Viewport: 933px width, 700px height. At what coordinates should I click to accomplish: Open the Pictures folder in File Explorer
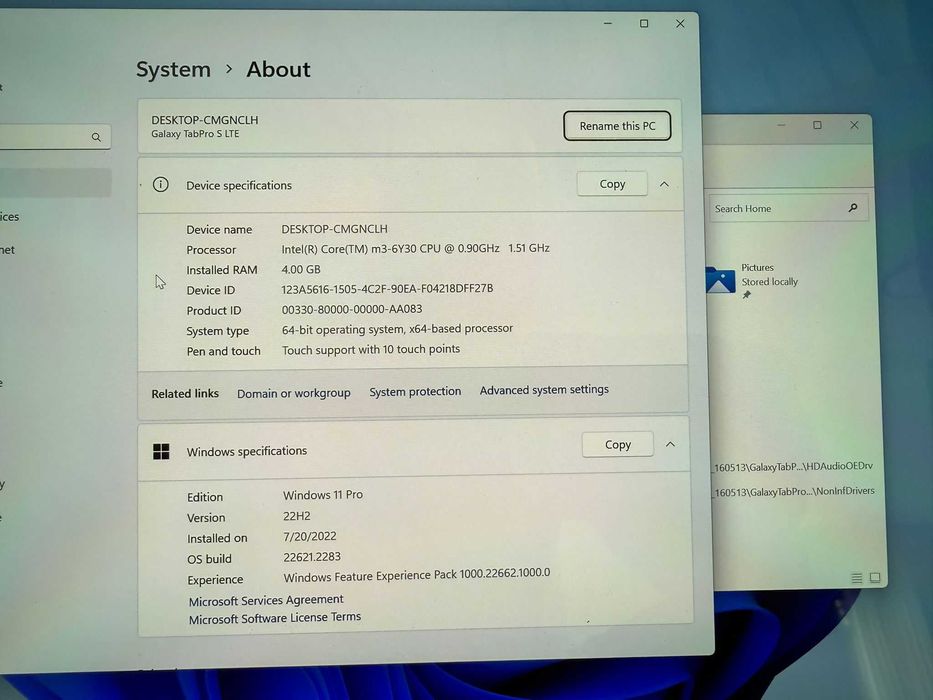pyautogui.click(x=752, y=280)
